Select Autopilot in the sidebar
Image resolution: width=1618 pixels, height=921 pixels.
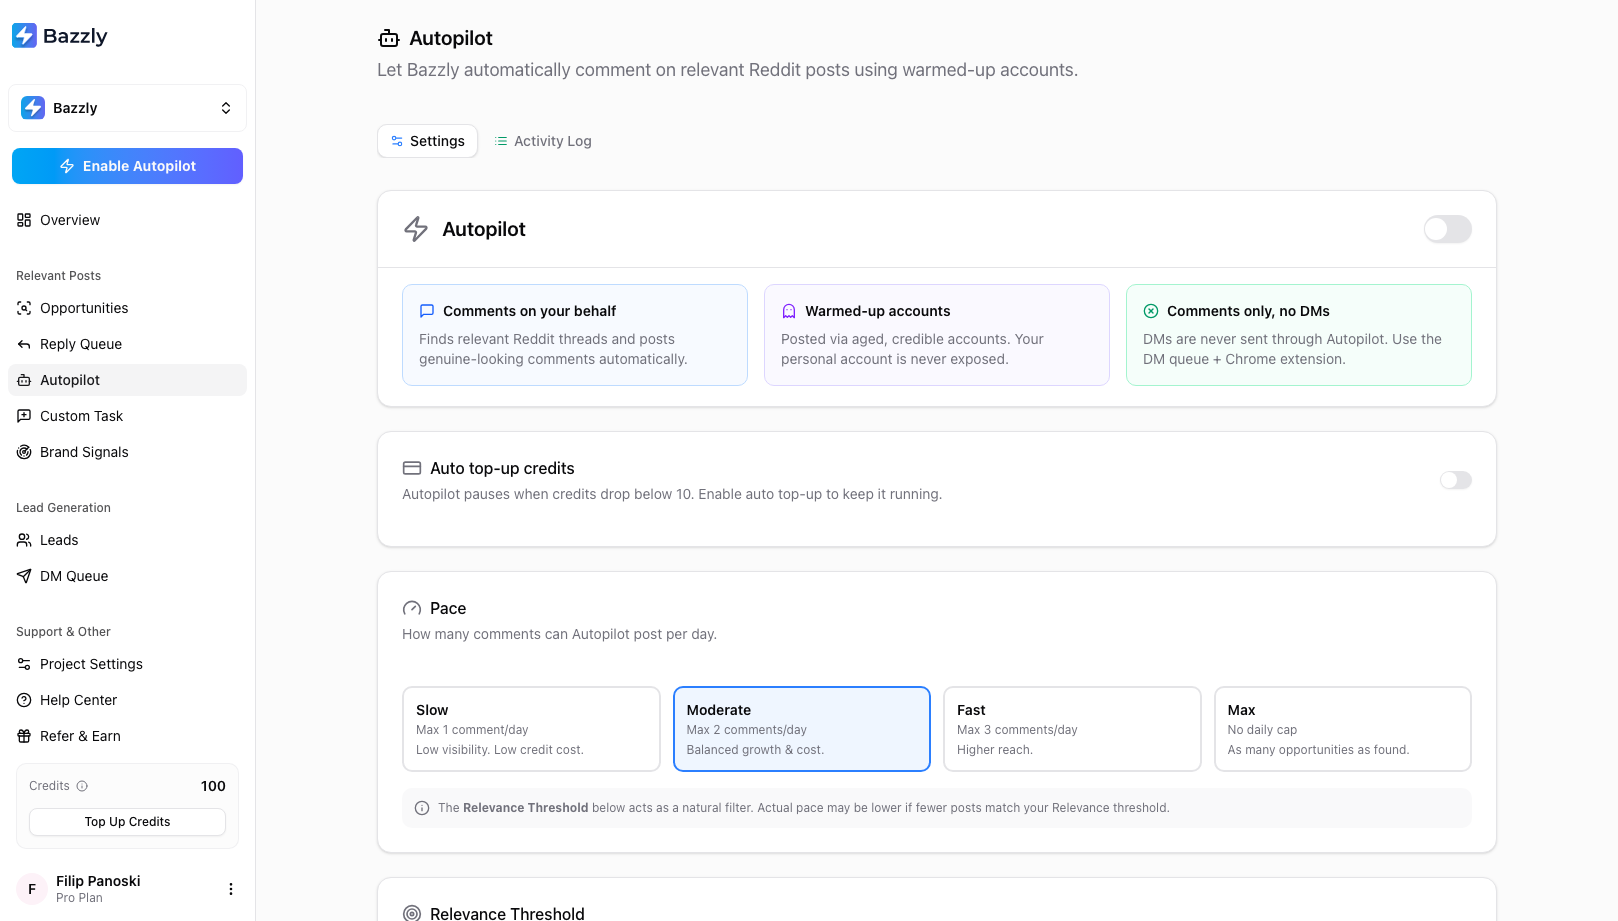pos(127,380)
